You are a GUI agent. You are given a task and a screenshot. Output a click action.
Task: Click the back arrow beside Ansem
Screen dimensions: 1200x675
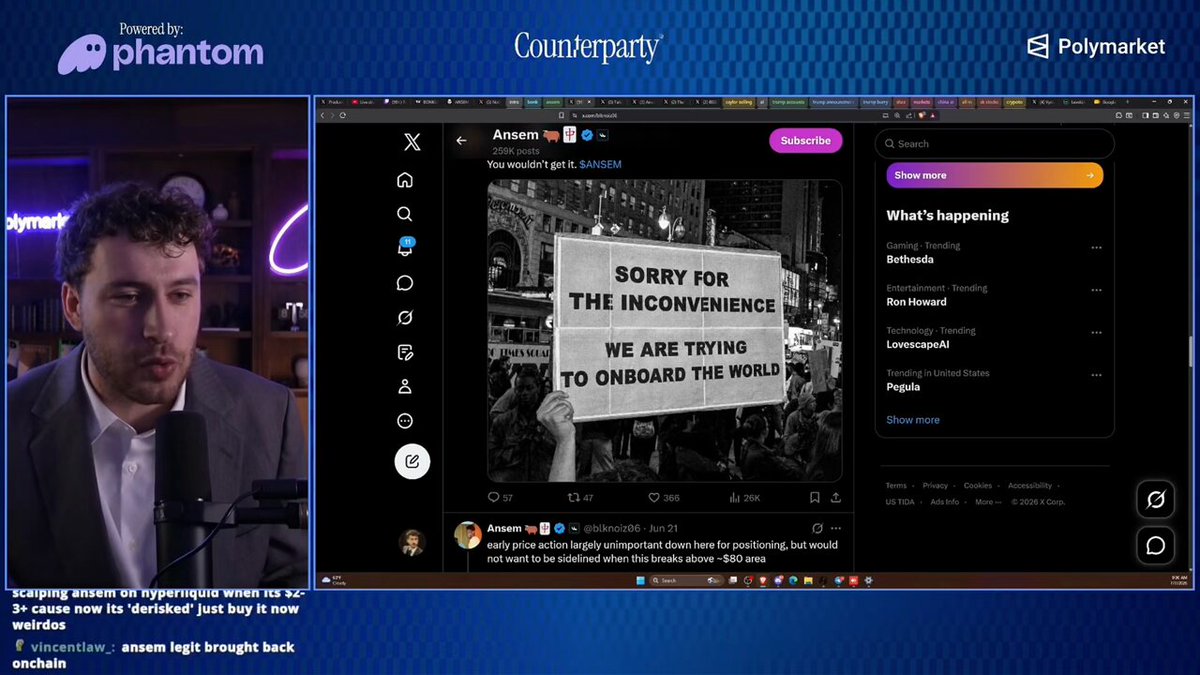[461, 141]
